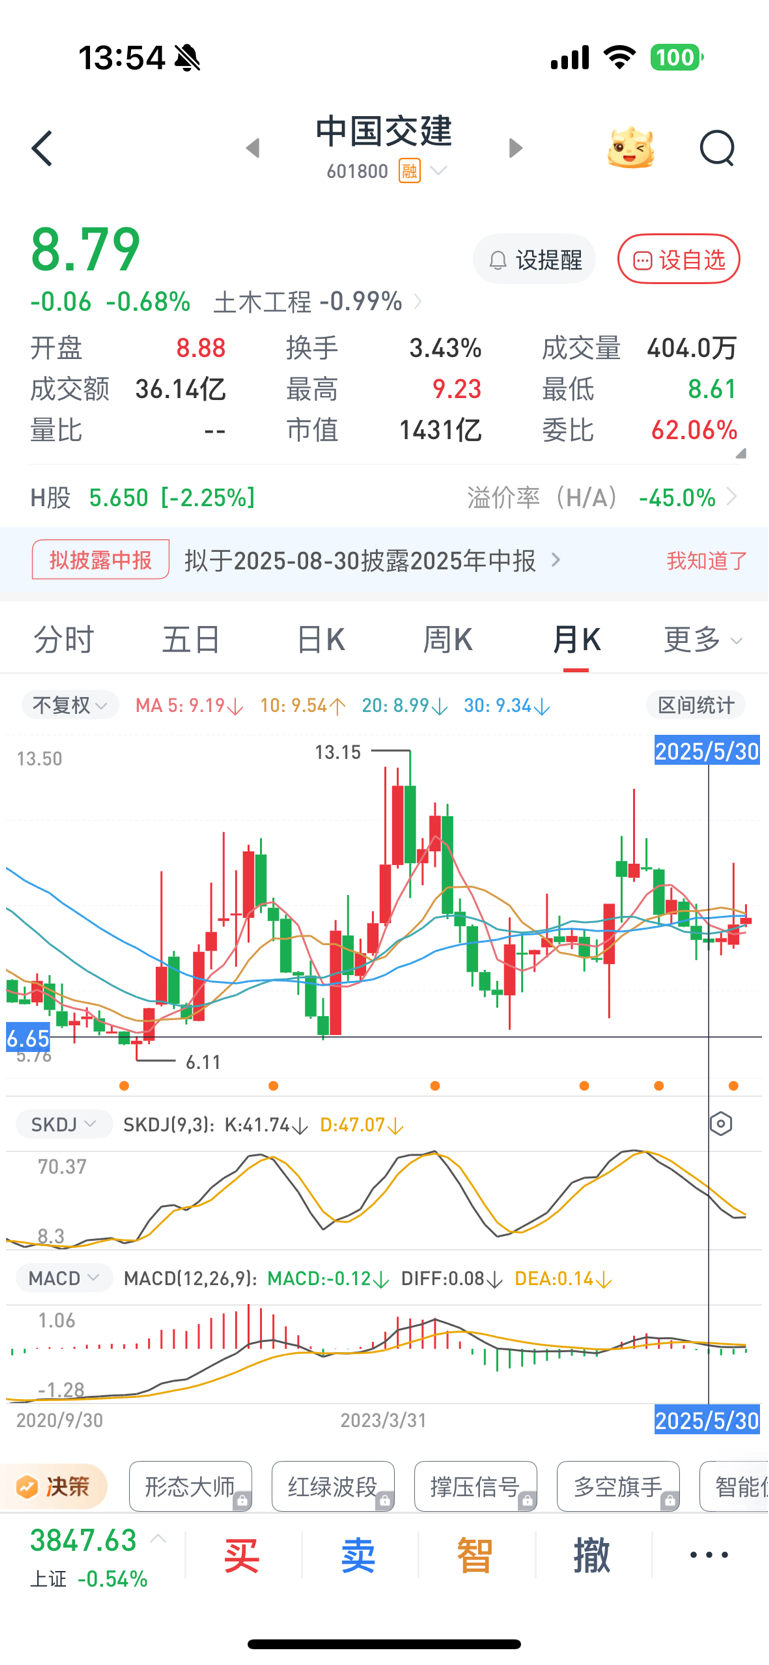Screen dimensions: 769x1665
Task: Open 土木工程 sector chevron
Action: (x=418, y=301)
